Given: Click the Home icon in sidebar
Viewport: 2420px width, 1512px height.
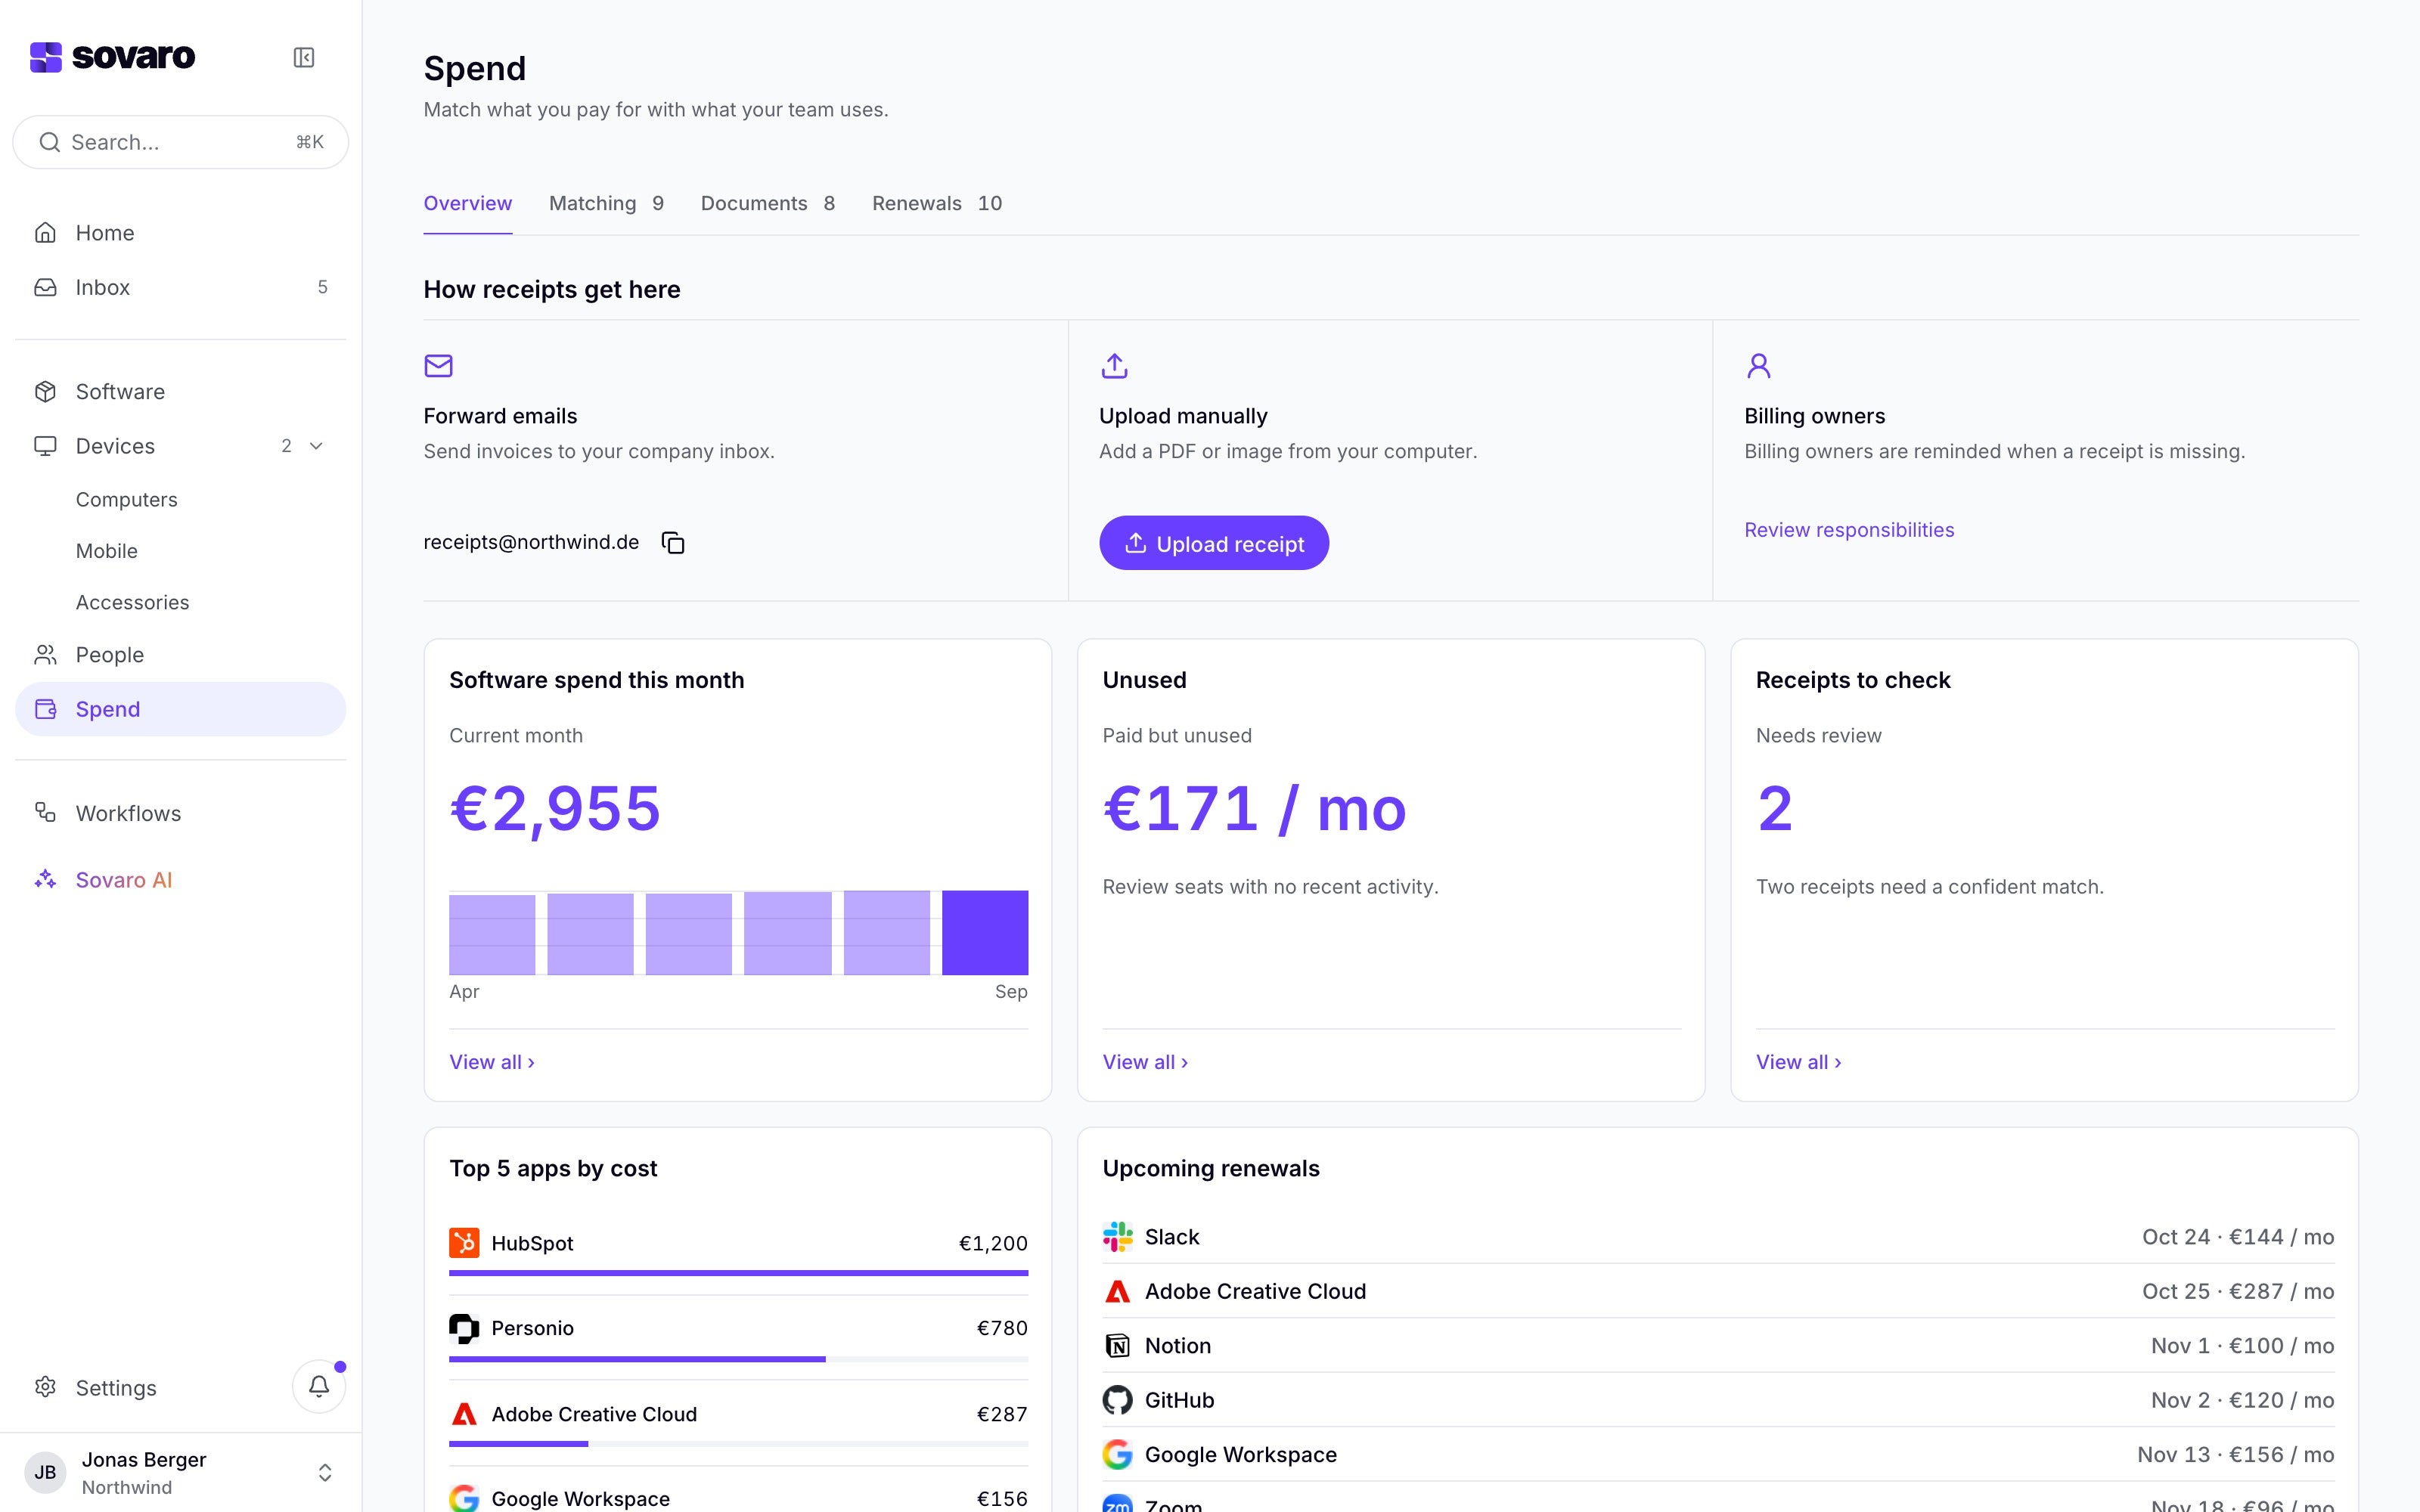Looking at the screenshot, I should click(45, 233).
